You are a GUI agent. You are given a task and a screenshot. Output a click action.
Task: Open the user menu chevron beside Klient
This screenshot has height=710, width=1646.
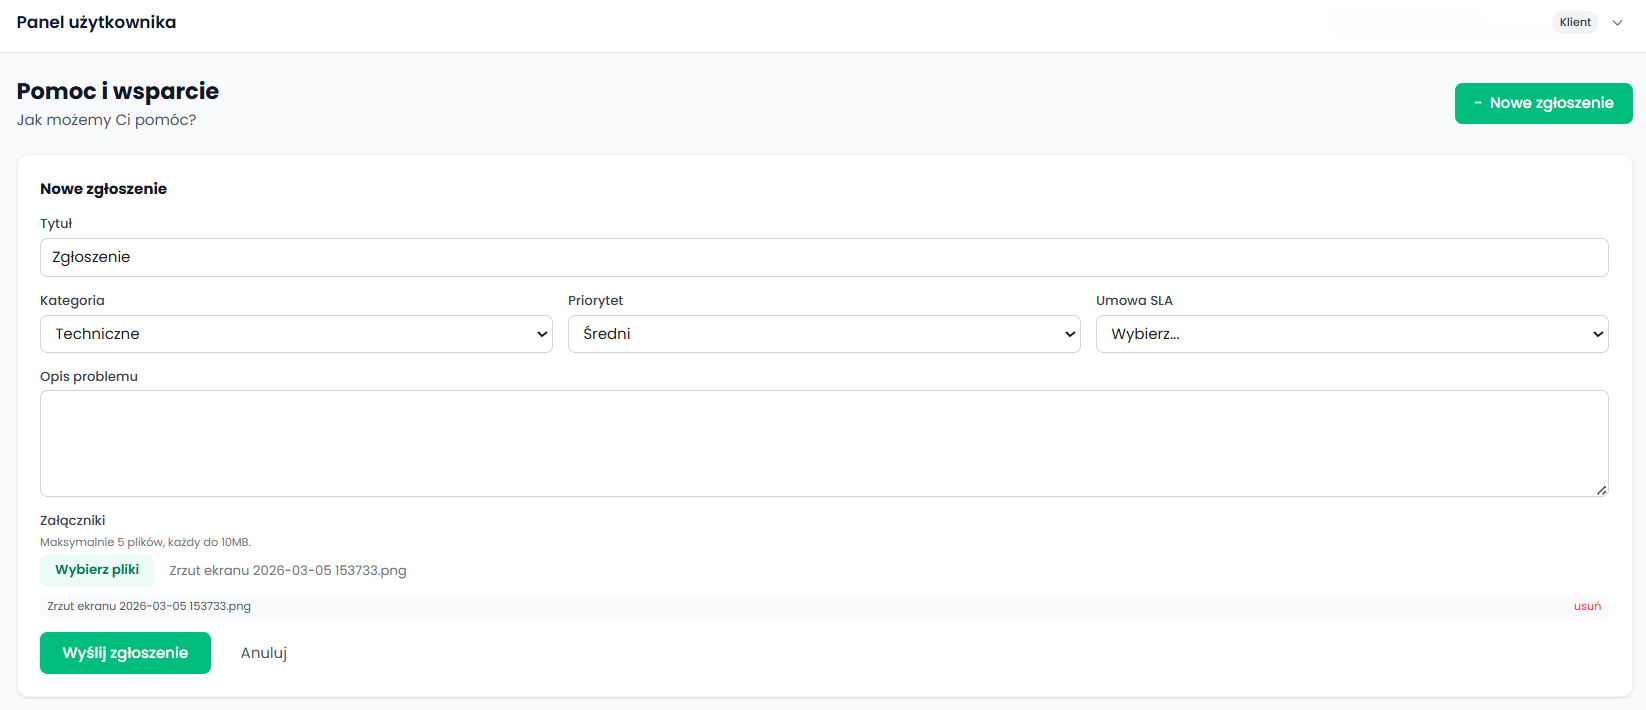(x=1617, y=23)
